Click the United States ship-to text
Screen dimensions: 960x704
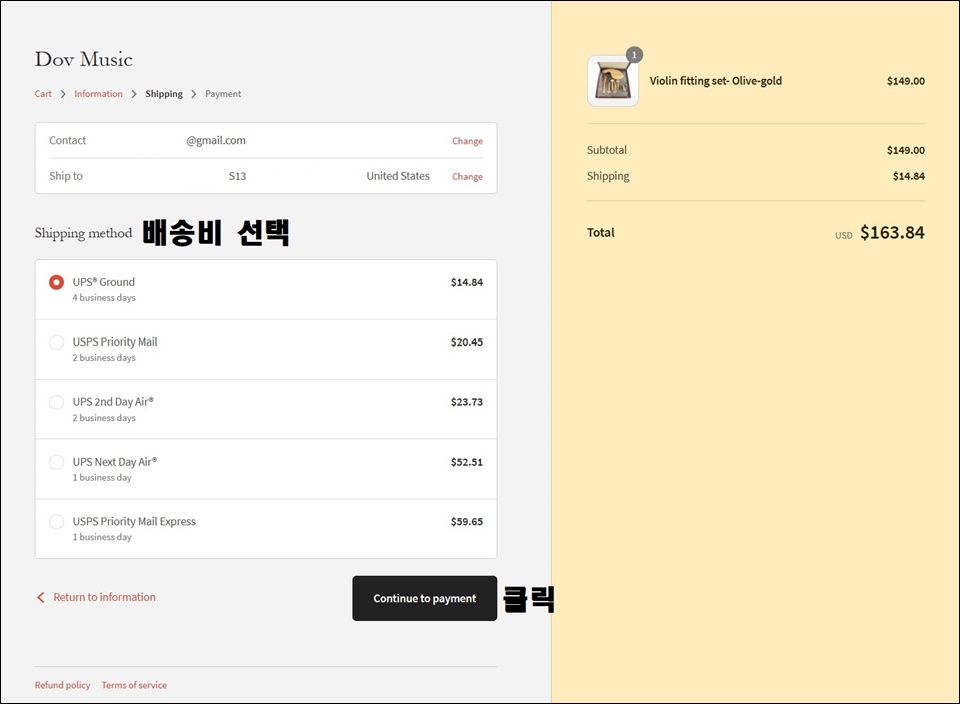(x=398, y=176)
